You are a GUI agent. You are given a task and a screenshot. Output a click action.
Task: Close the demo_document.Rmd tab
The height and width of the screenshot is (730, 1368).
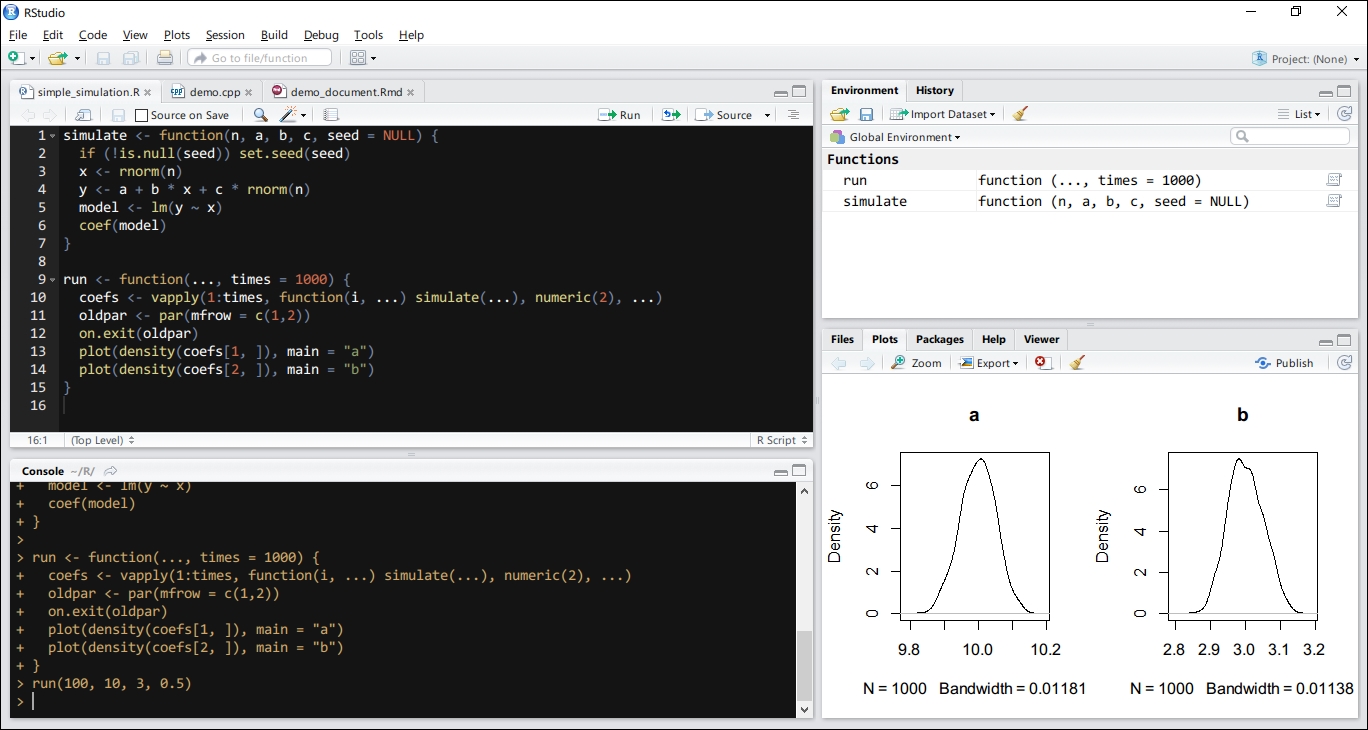[x=411, y=92]
